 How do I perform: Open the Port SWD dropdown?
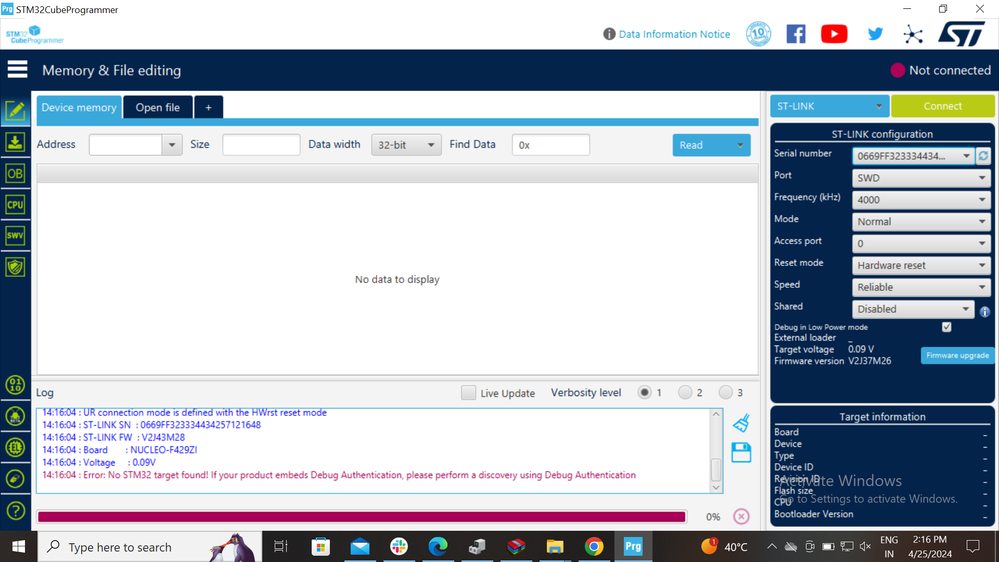pyautogui.click(x=921, y=178)
